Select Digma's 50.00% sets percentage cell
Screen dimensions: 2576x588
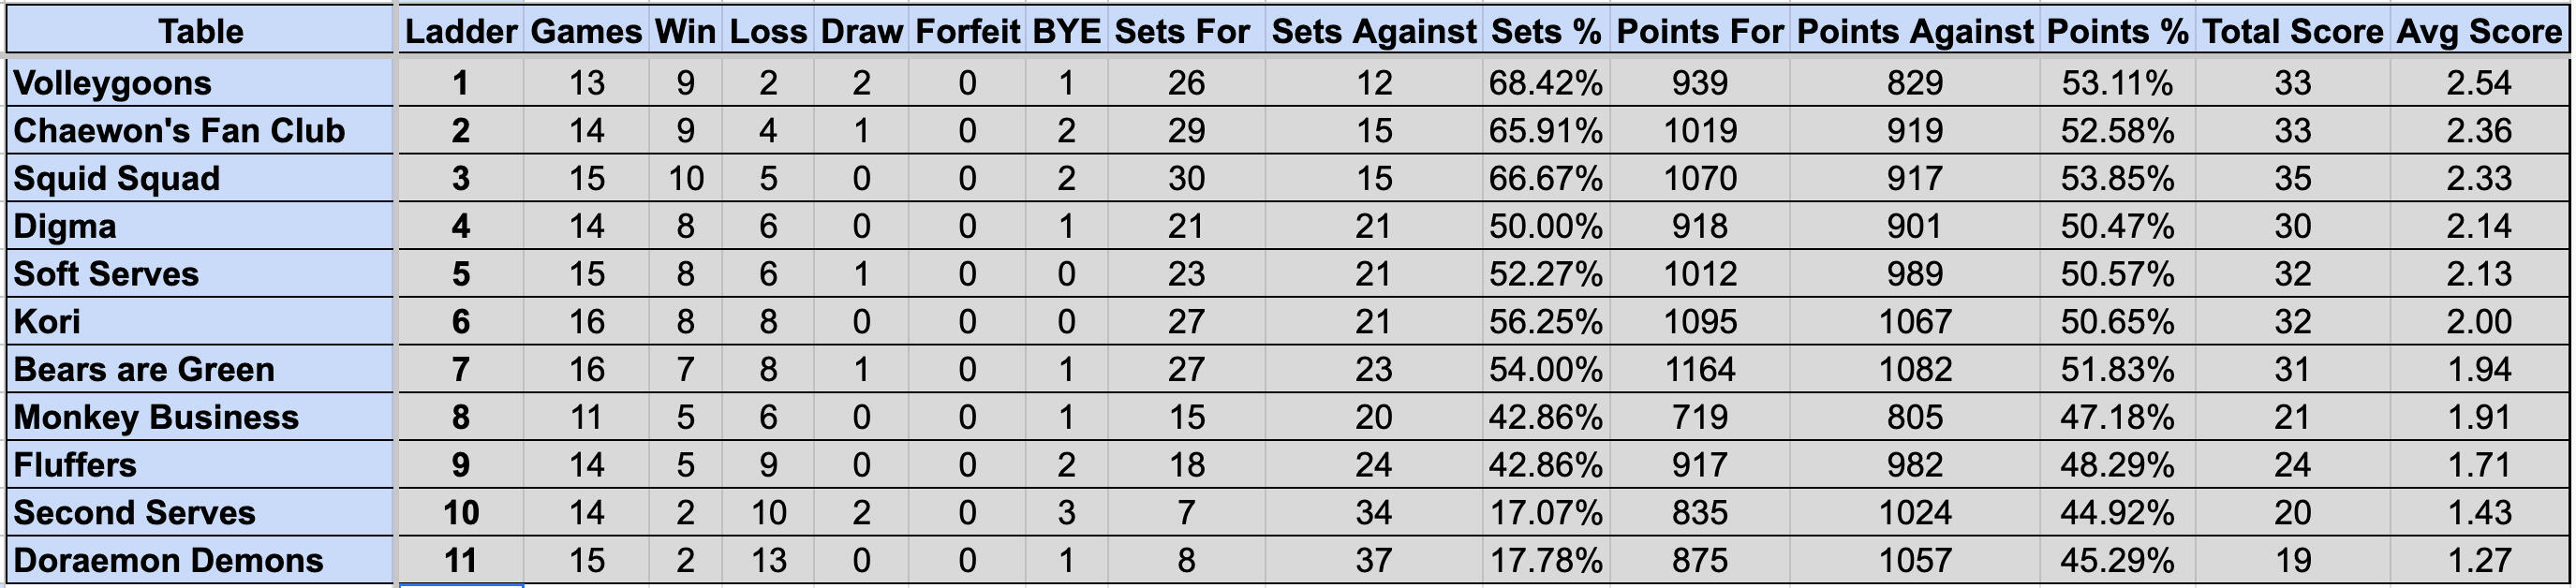pos(1546,226)
